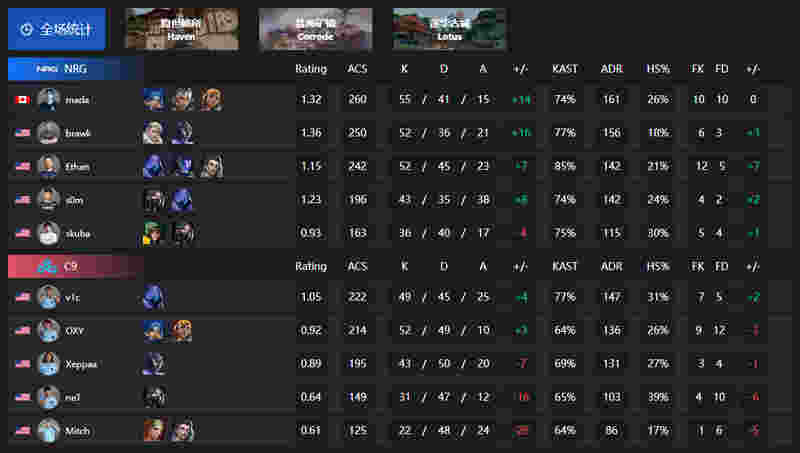800x453 pixels.
Task: Click the C9 cloud logo icon
Action: 47,266
